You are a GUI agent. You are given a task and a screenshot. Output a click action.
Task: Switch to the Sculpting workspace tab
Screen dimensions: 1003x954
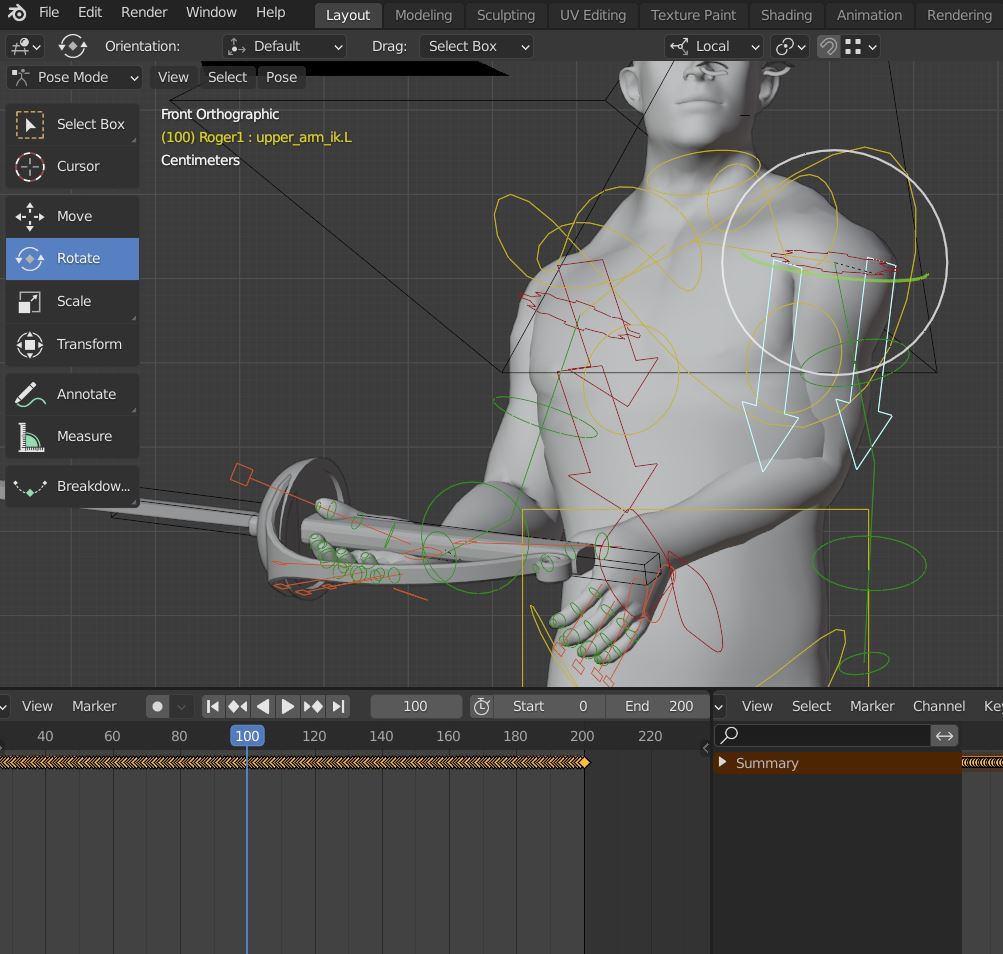506,15
